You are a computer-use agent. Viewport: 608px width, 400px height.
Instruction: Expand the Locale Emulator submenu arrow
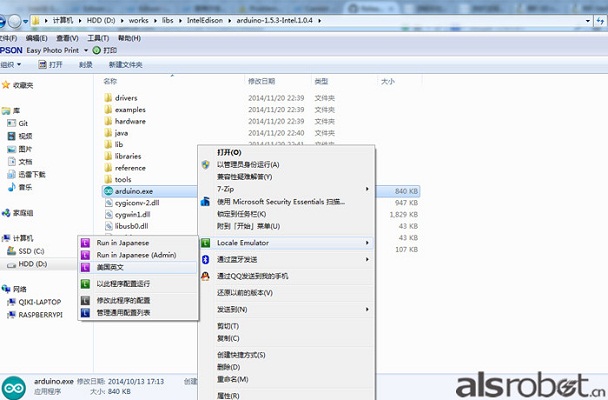pos(367,242)
